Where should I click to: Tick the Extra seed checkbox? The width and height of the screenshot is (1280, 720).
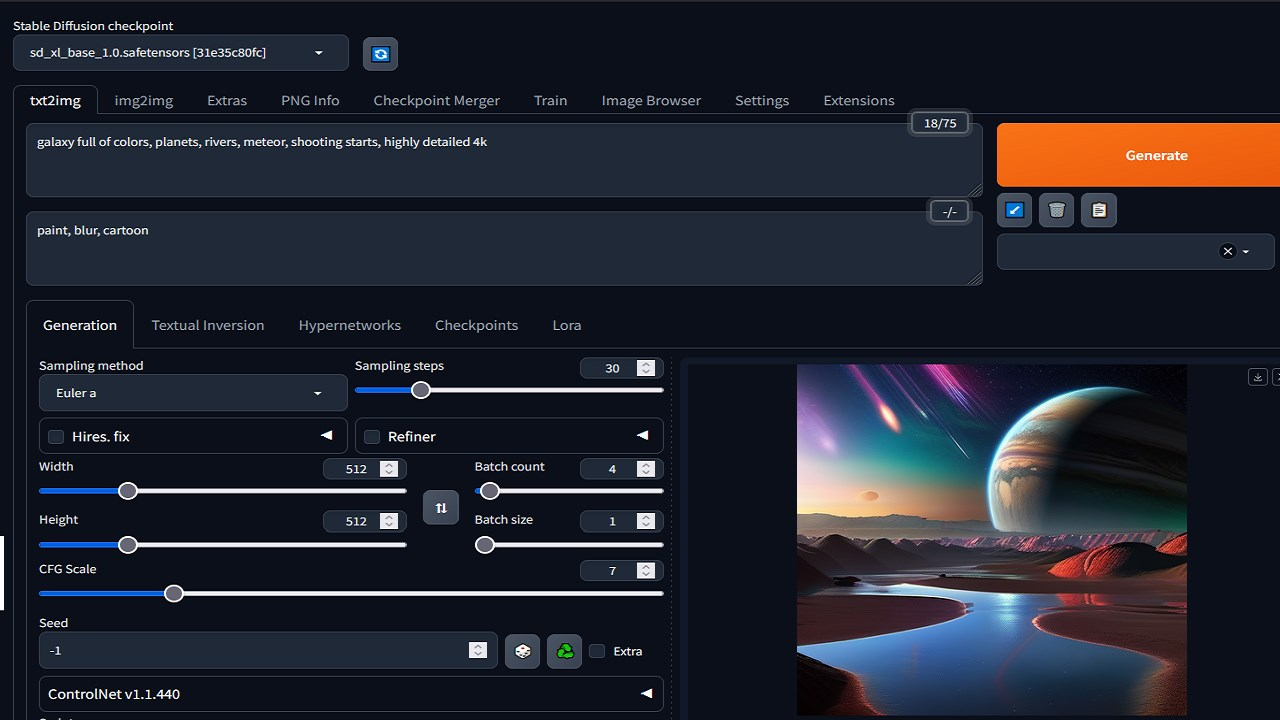597,651
